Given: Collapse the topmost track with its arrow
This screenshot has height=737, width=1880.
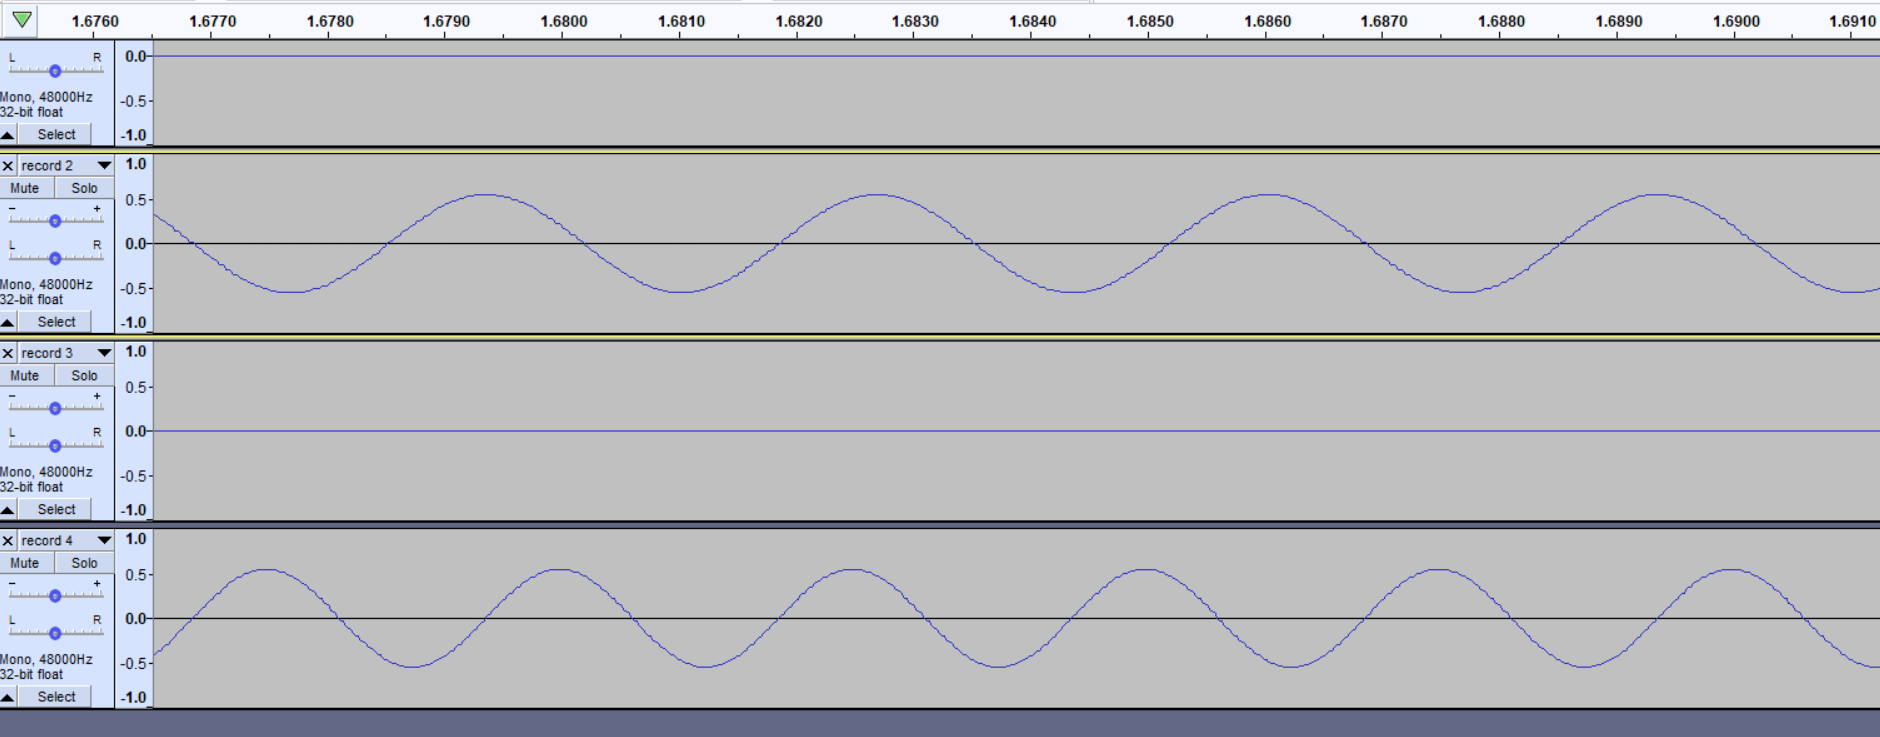Looking at the screenshot, I should point(8,135).
